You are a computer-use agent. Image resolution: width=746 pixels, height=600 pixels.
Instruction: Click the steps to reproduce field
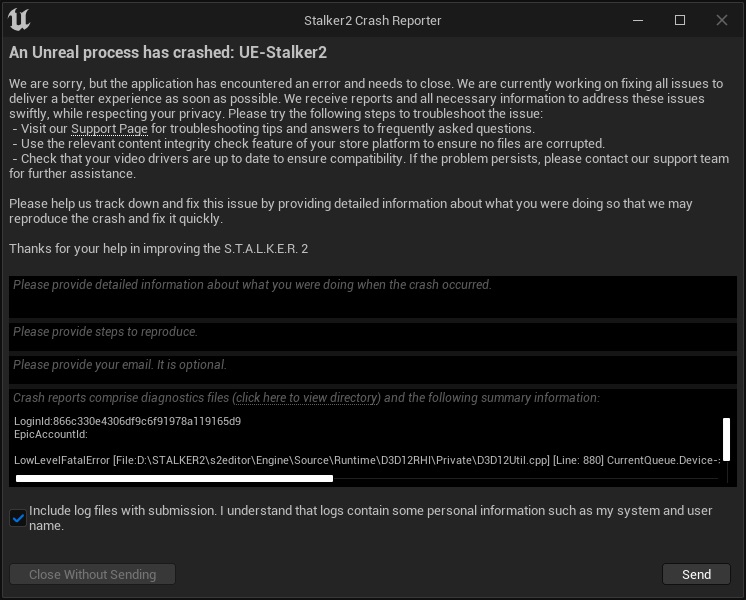pyautogui.click(x=372, y=336)
